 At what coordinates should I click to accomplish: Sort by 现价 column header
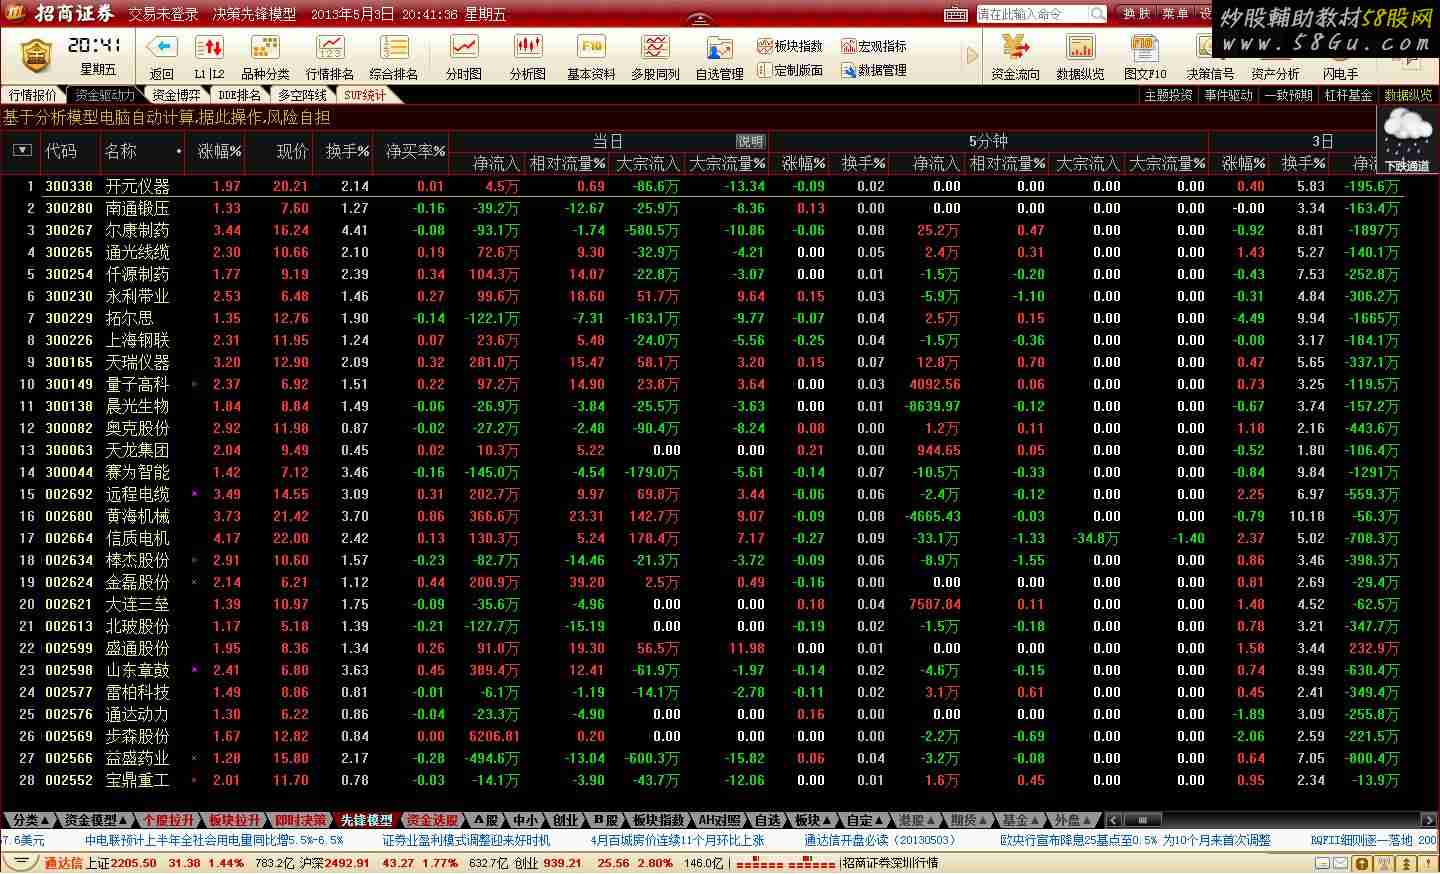(x=292, y=151)
